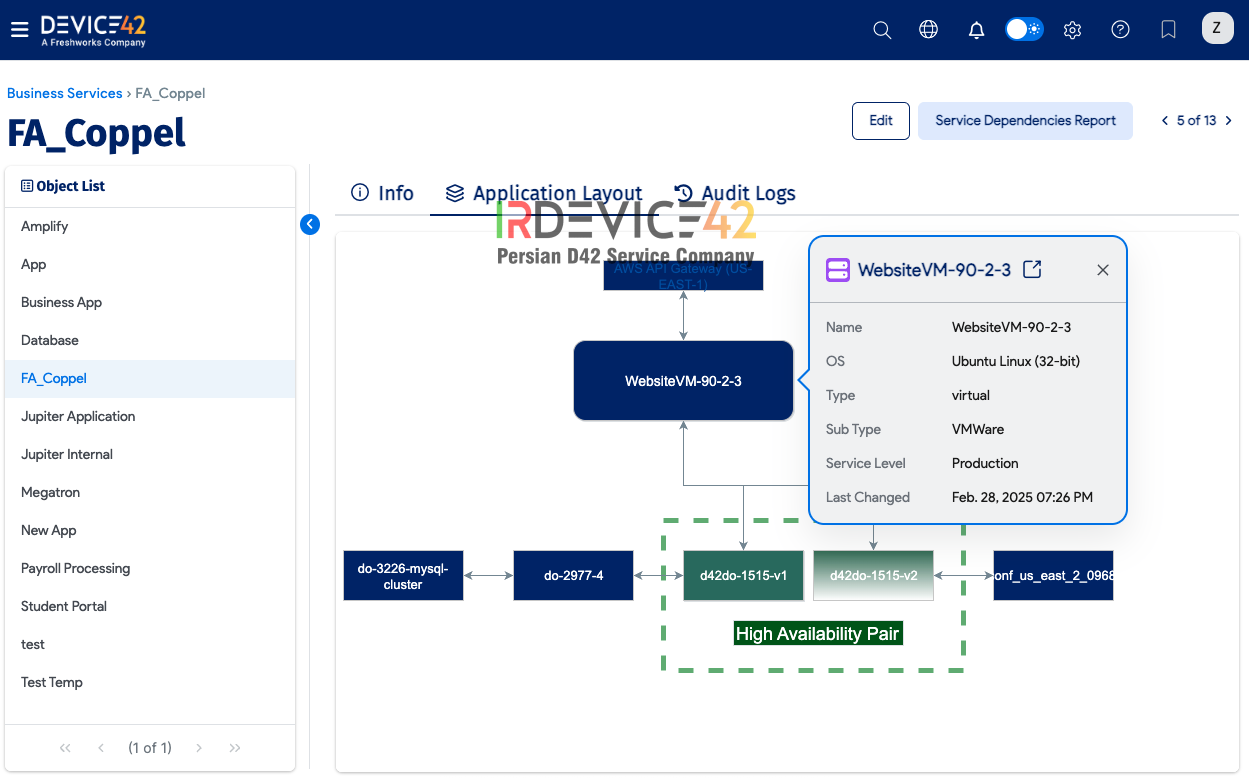Open the notifications bell
This screenshot has height=778, width=1249.
coord(977,30)
